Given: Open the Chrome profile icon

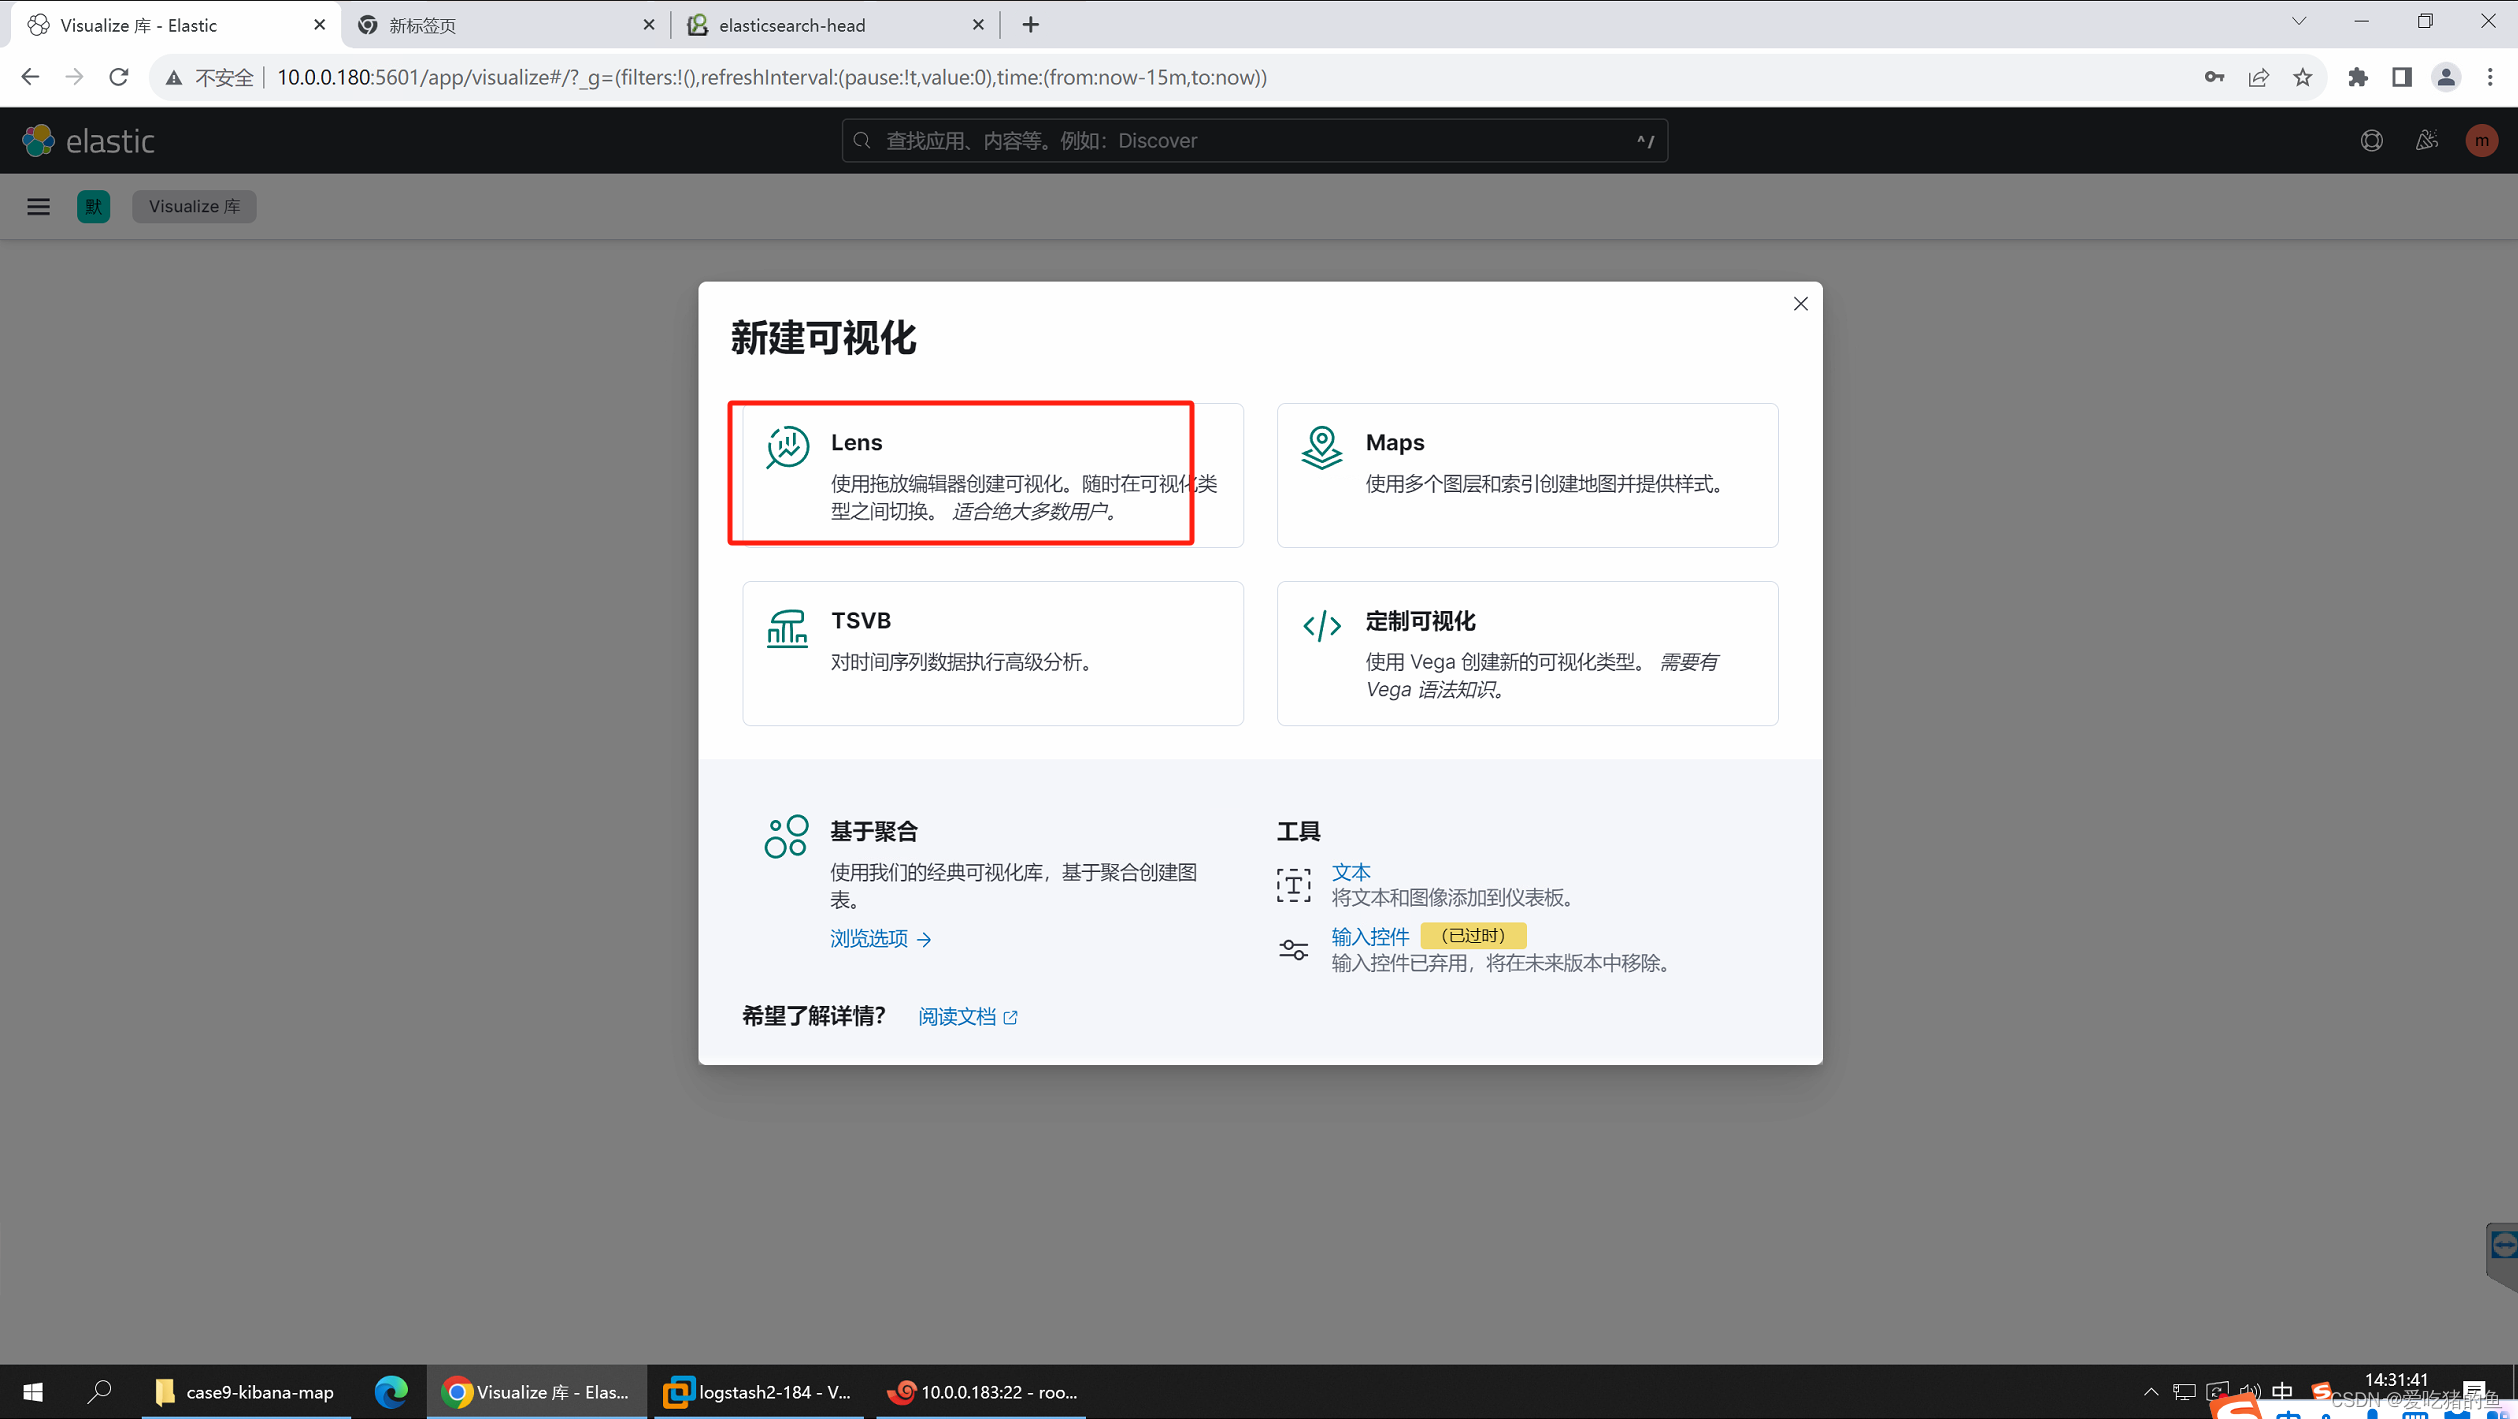Looking at the screenshot, I should 2445,77.
